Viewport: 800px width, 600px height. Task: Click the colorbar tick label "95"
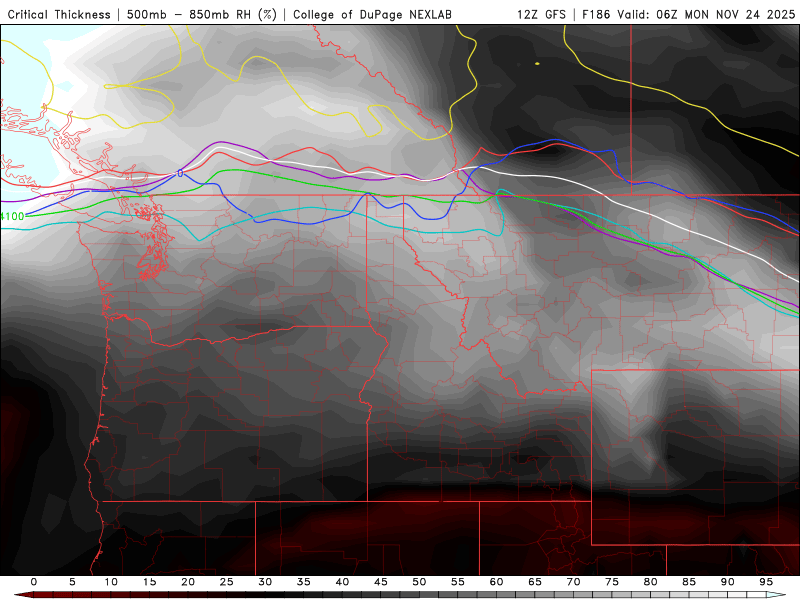pyautogui.click(x=766, y=582)
